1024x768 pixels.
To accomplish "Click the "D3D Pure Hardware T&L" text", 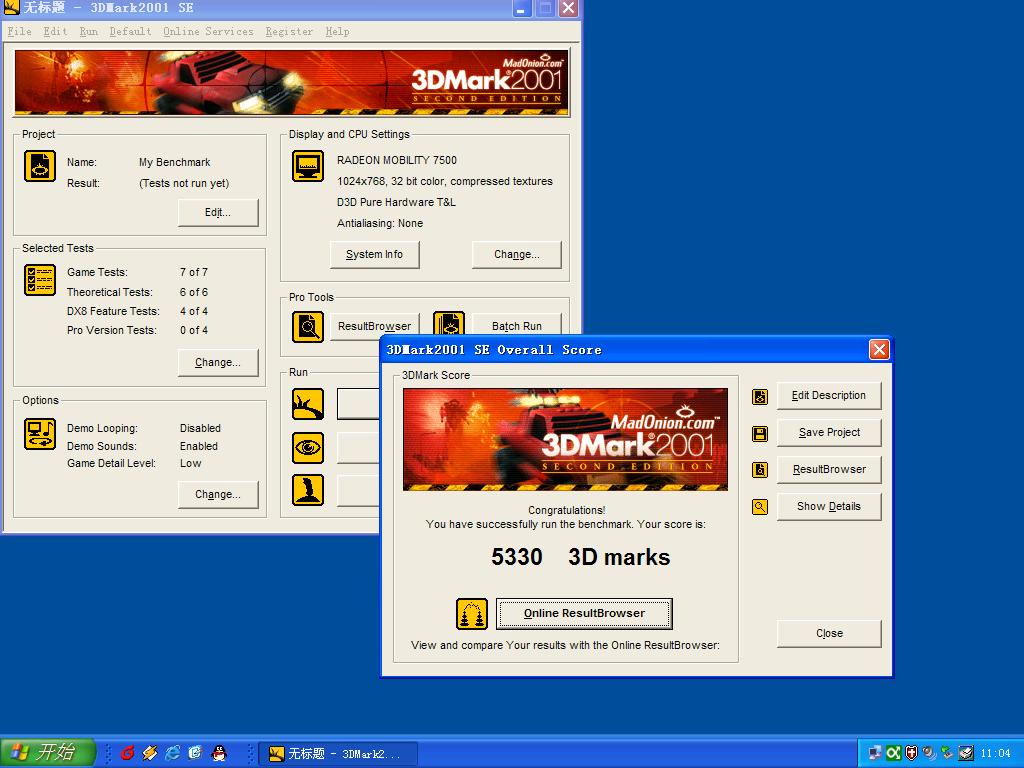I will pyautogui.click(x=396, y=202).
